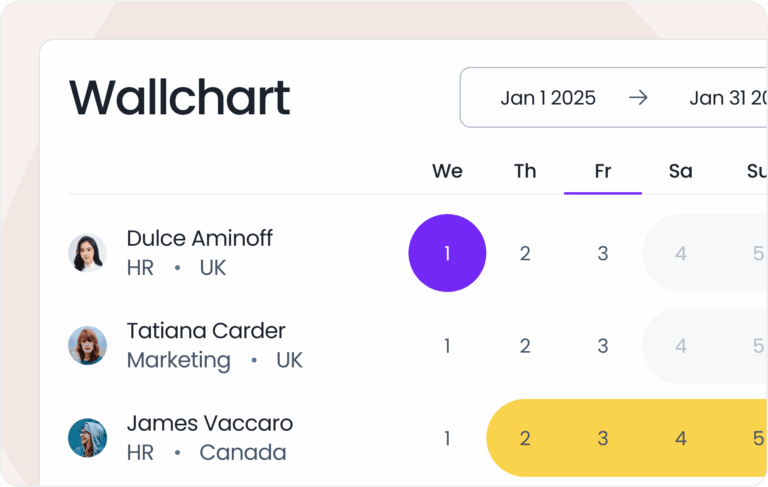
Task: Pick day 2 in Tatiana Carder's row
Action: tap(525, 346)
